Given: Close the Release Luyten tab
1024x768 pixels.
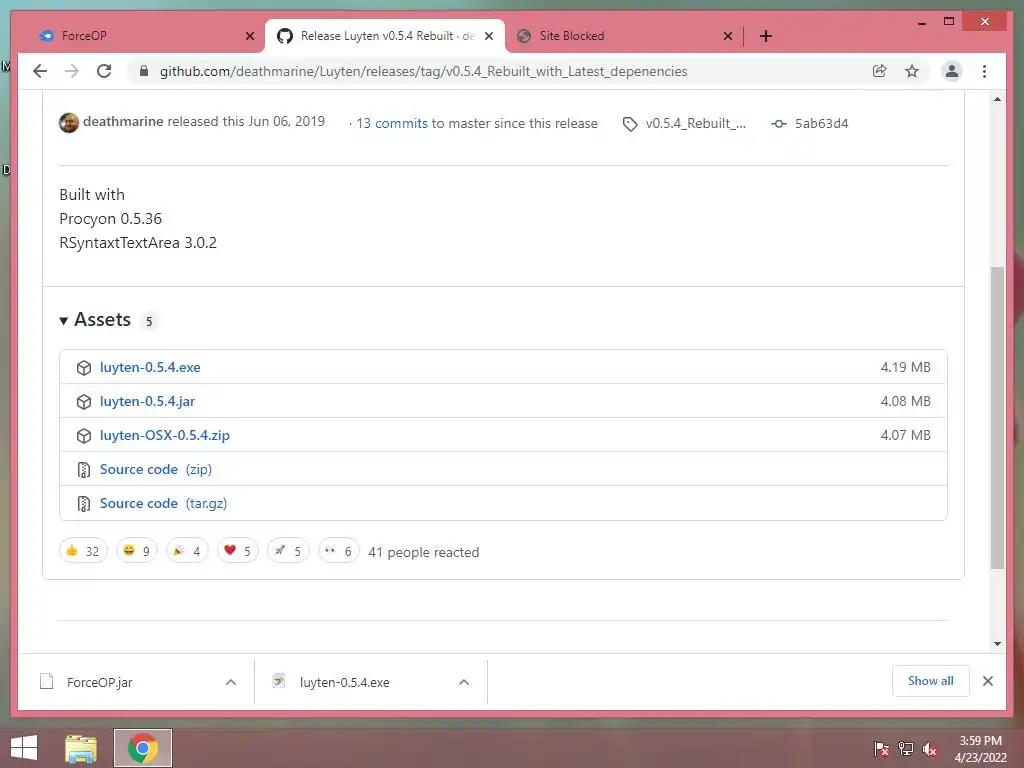Looking at the screenshot, I should (x=488, y=36).
